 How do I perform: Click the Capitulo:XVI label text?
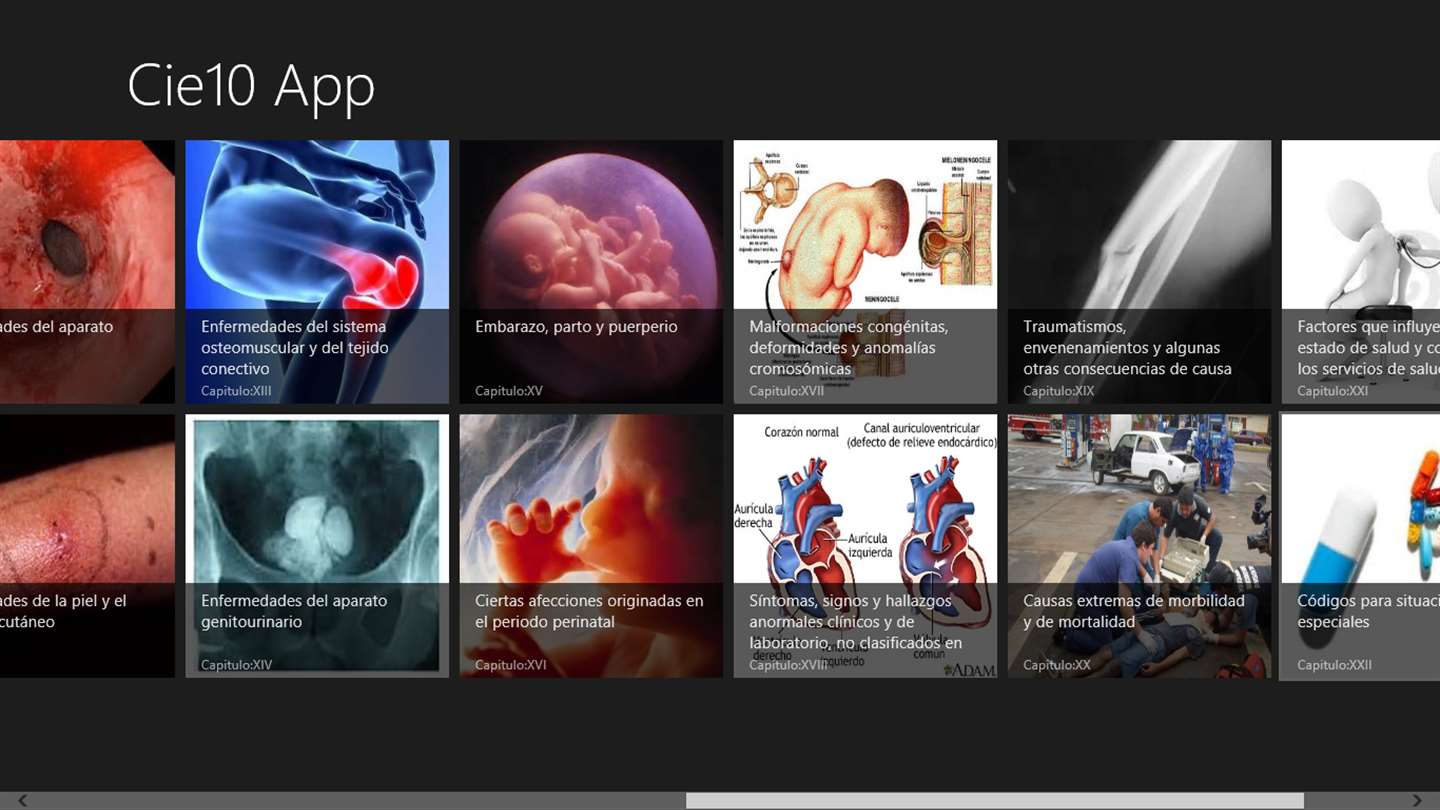point(511,665)
